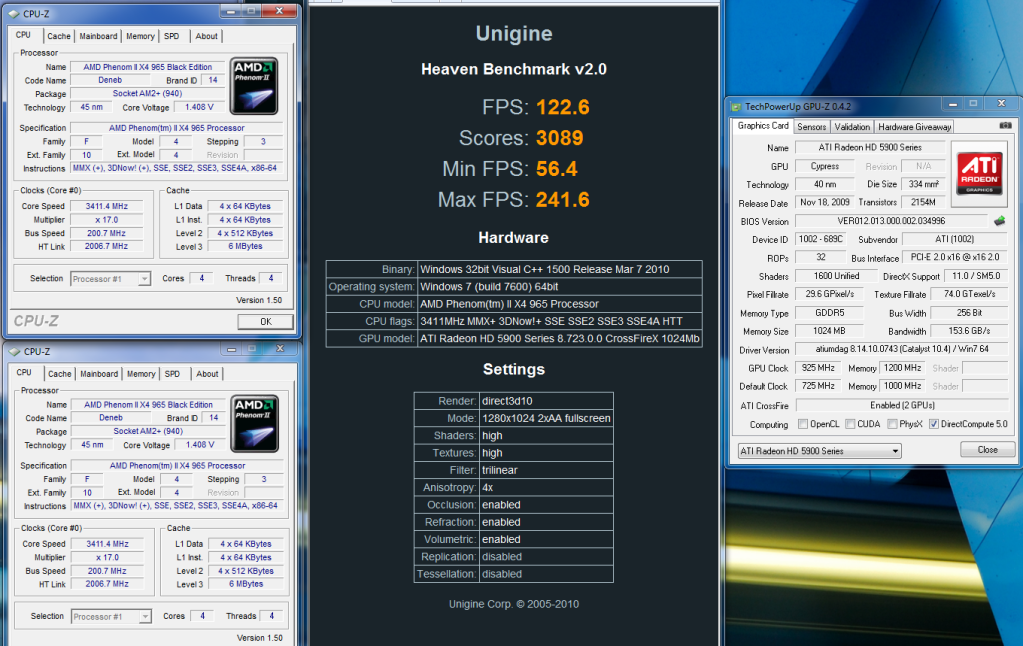Expand Processor #1 selection in upper CPU-Z
Image resolution: width=1023 pixels, height=646 pixels.
(x=110, y=279)
